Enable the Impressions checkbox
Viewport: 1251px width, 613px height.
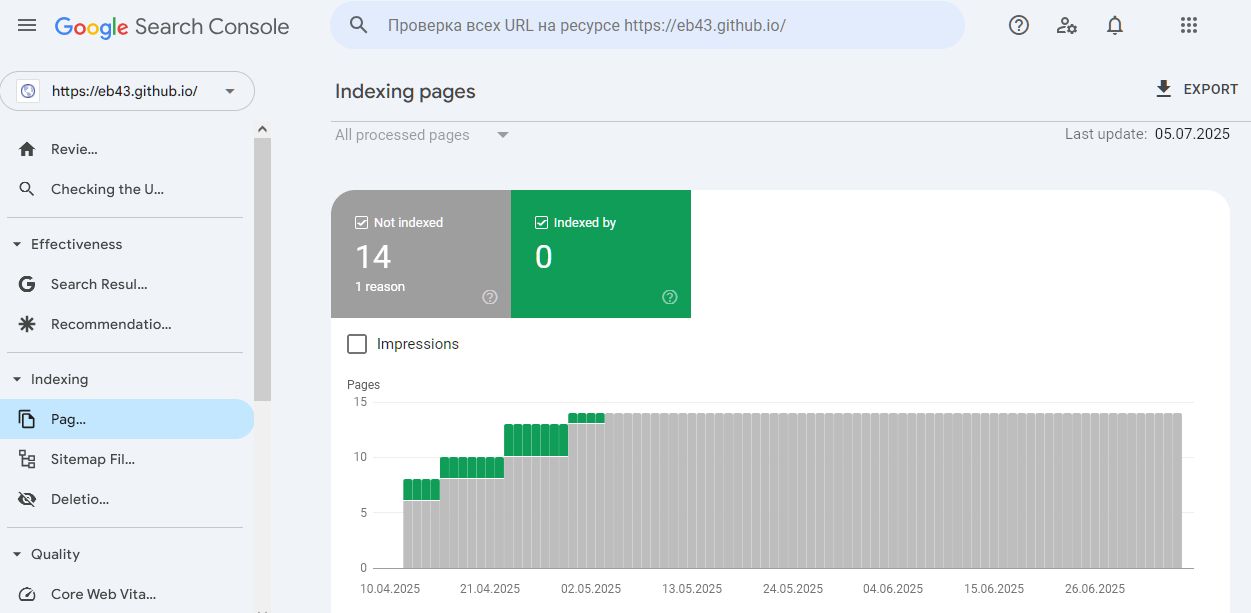(357, 344)
